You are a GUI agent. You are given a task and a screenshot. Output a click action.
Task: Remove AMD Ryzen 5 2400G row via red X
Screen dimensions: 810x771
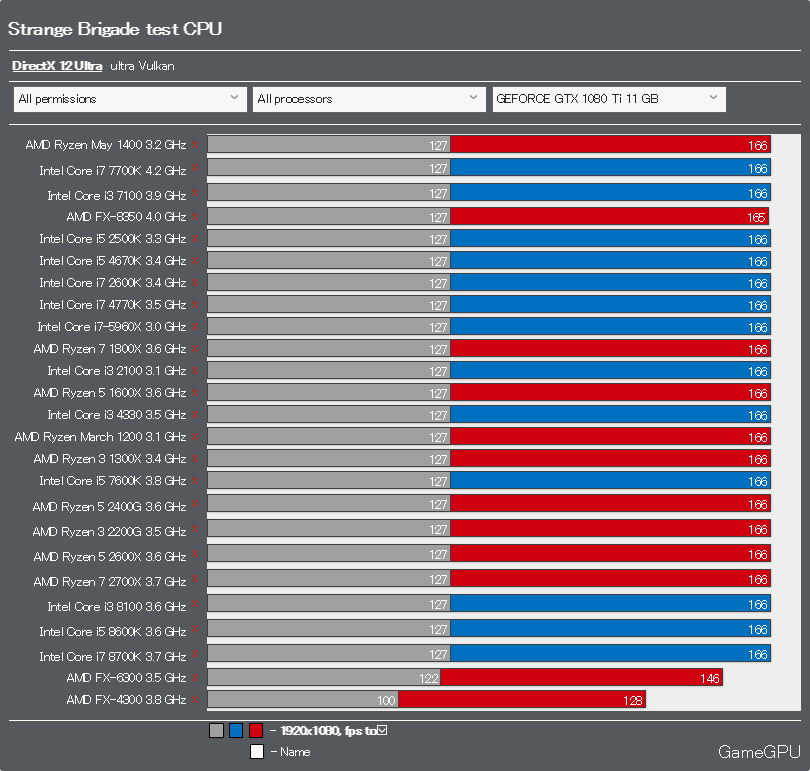coord(195,503)
